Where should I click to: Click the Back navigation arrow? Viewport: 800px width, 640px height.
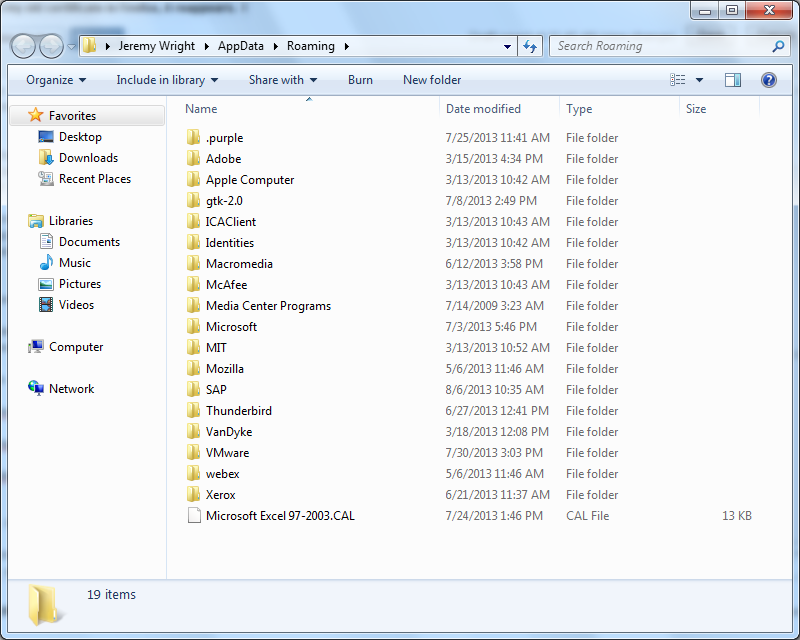23,46
